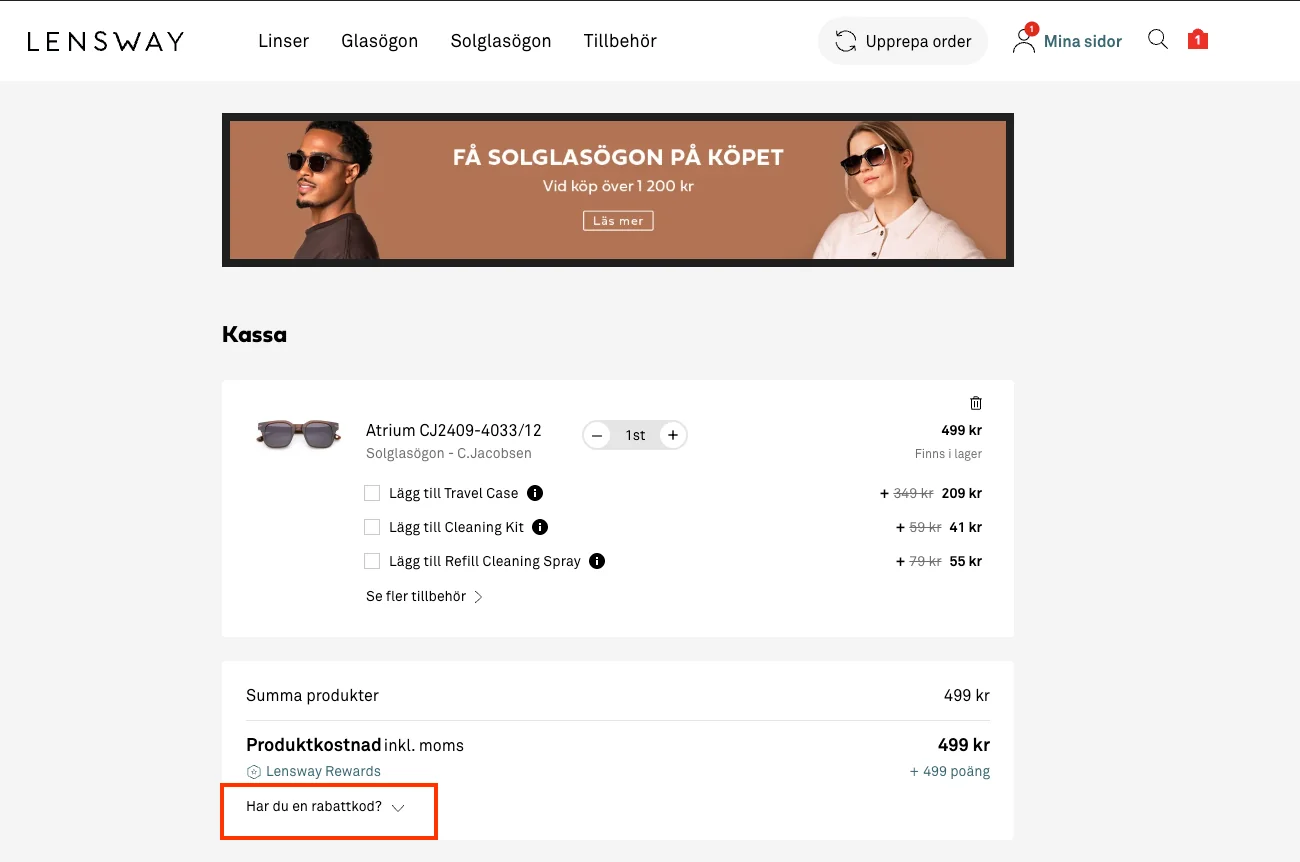Image resolution: width=1300 pixels, height=862 pixels.
Task: Click the Mina sidor profile icon
Action: click(x=1023, y=41)
